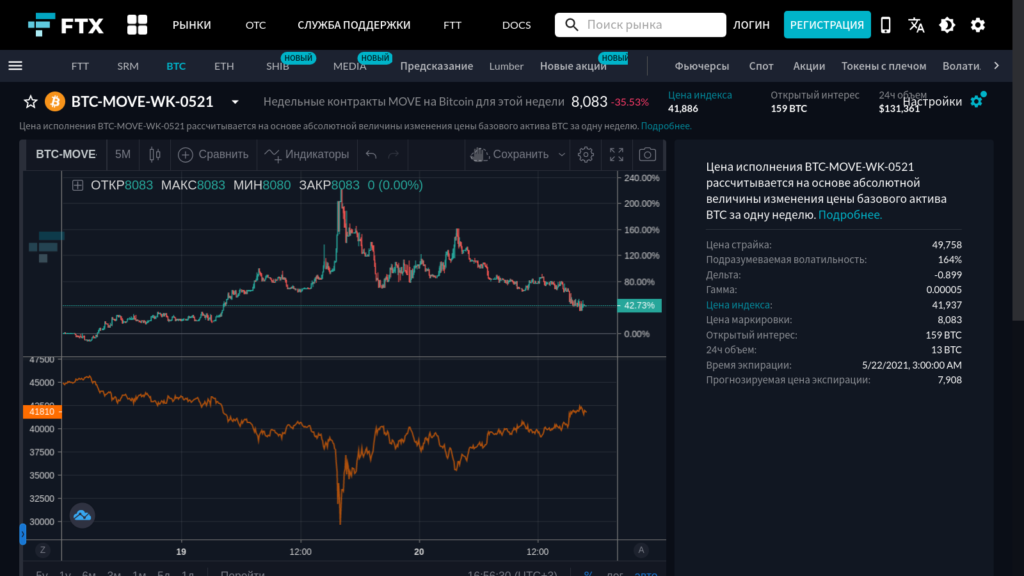Toggle theme with the moon icon

coord(945,24)
